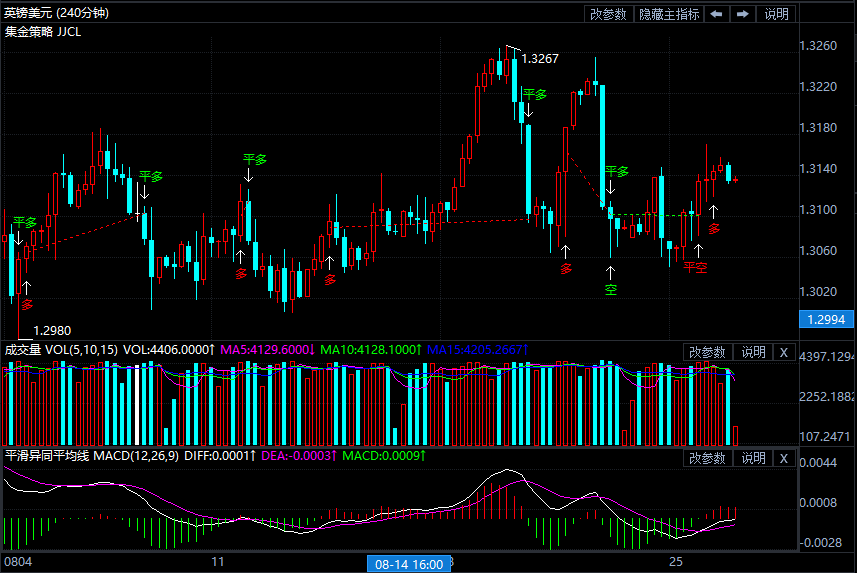Open 说明 in the MACD panel
This screenshot has height=573, width=857.
(753, 458)
